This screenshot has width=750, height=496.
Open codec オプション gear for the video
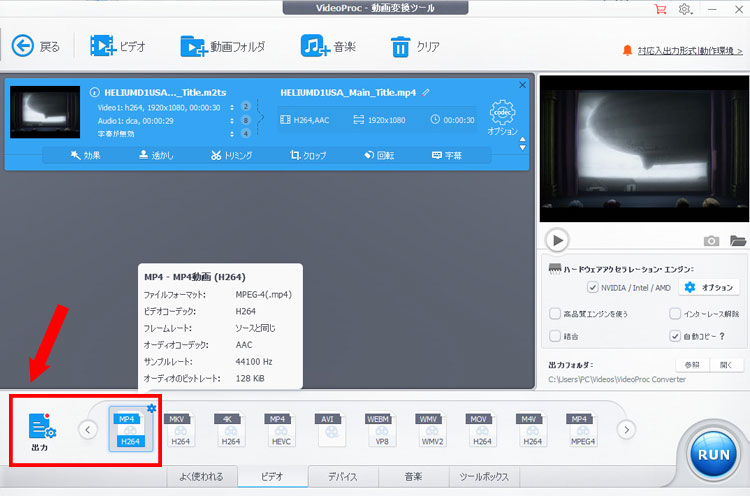tap(502, 118)
